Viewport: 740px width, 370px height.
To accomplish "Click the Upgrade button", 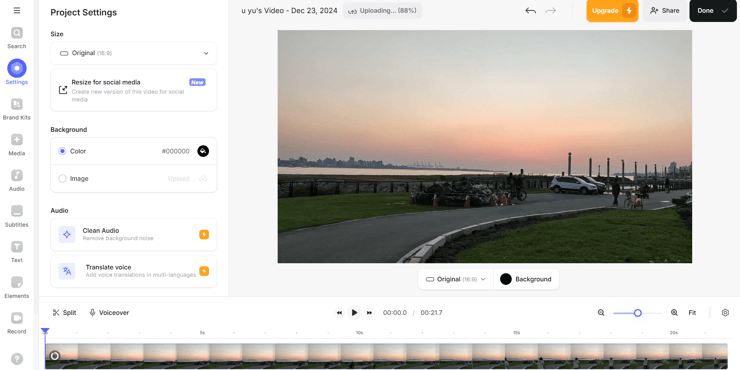I will click(x=612, y=10).
